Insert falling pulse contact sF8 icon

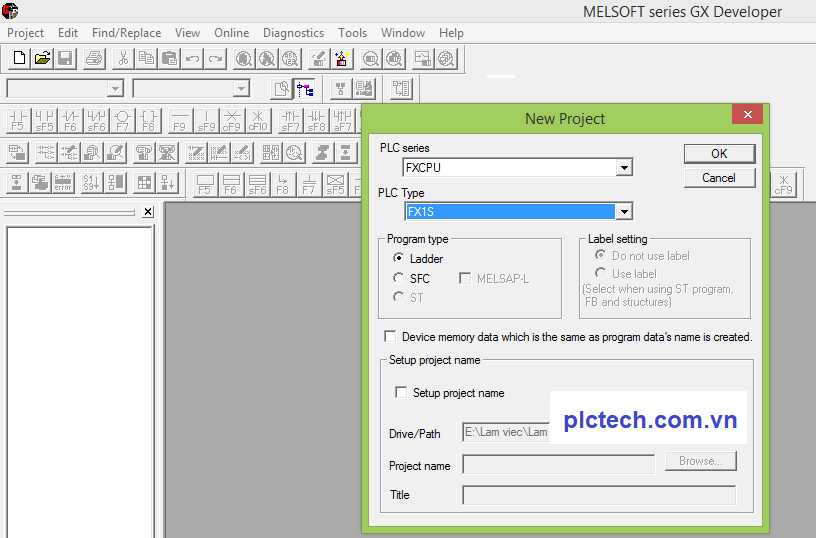[316, 121]
